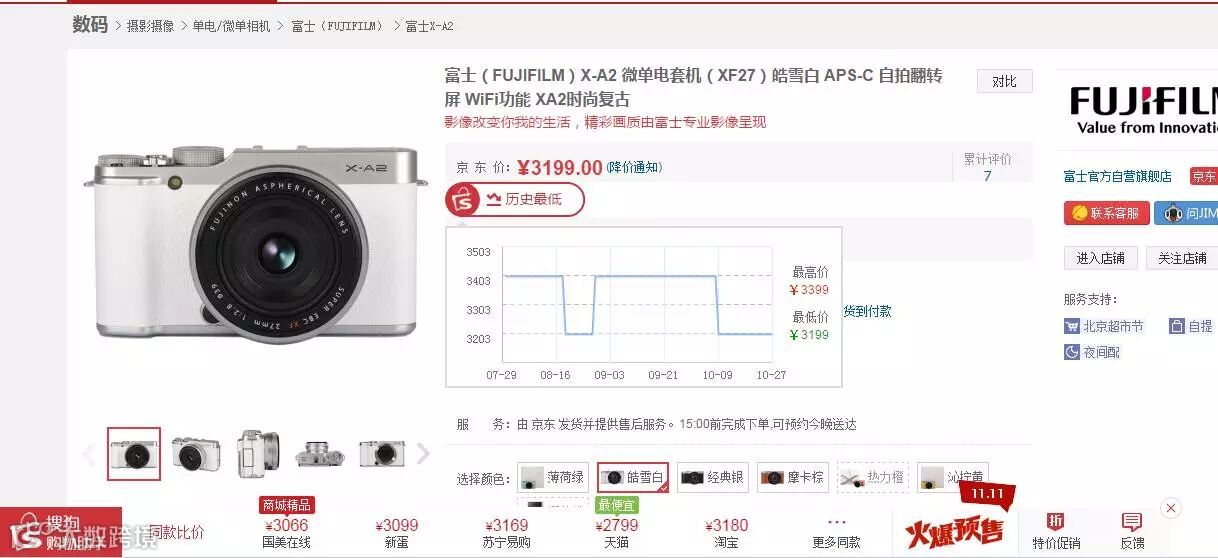Image resolution: width=1218 pixels, height=558 pixels.
Task: Click the red shopping bag icon
Action: 463,200
